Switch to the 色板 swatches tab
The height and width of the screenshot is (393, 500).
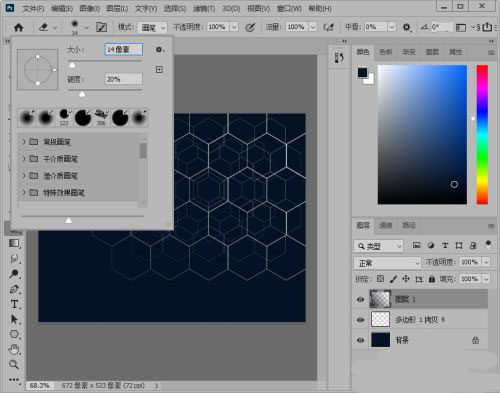coord(385,52)
